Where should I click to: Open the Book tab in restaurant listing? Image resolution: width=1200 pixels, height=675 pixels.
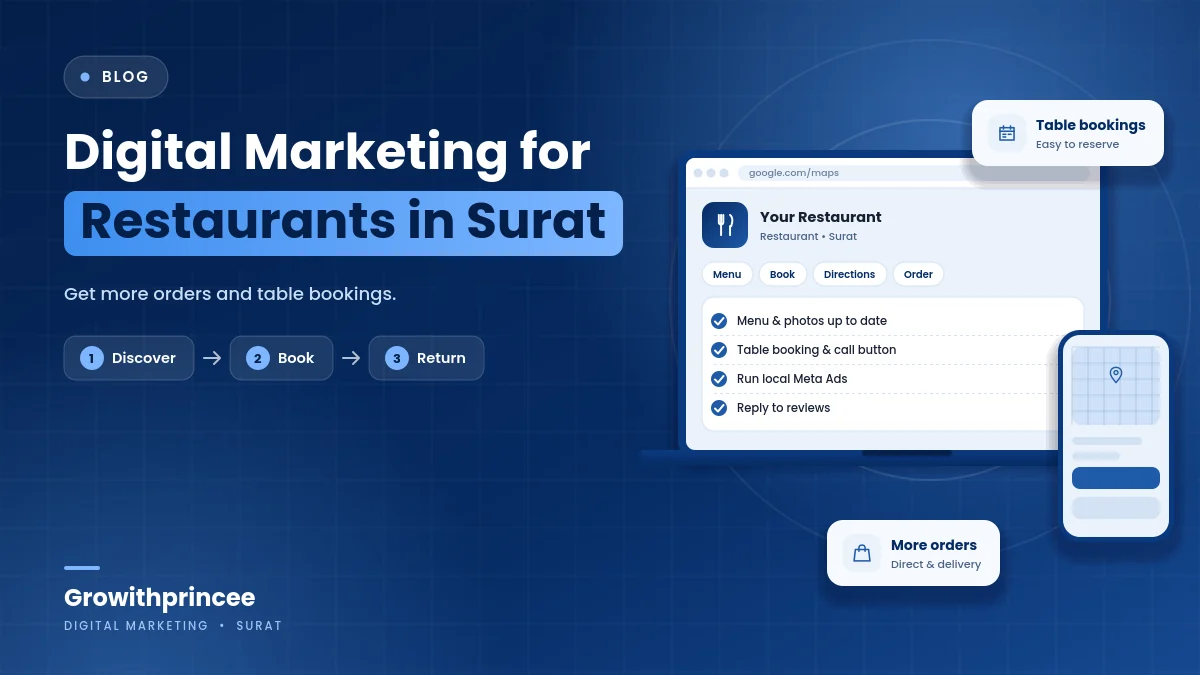click(783, 274)
